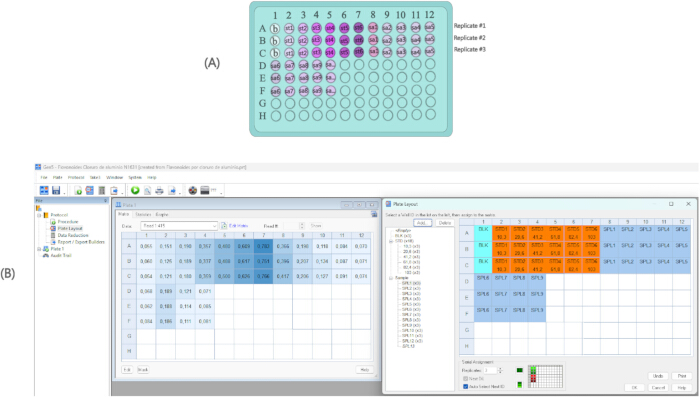This screenshot has width=700, height=397.
Task: Click the vertical fill direction icon in Serial Assignment
Action: 520,384
